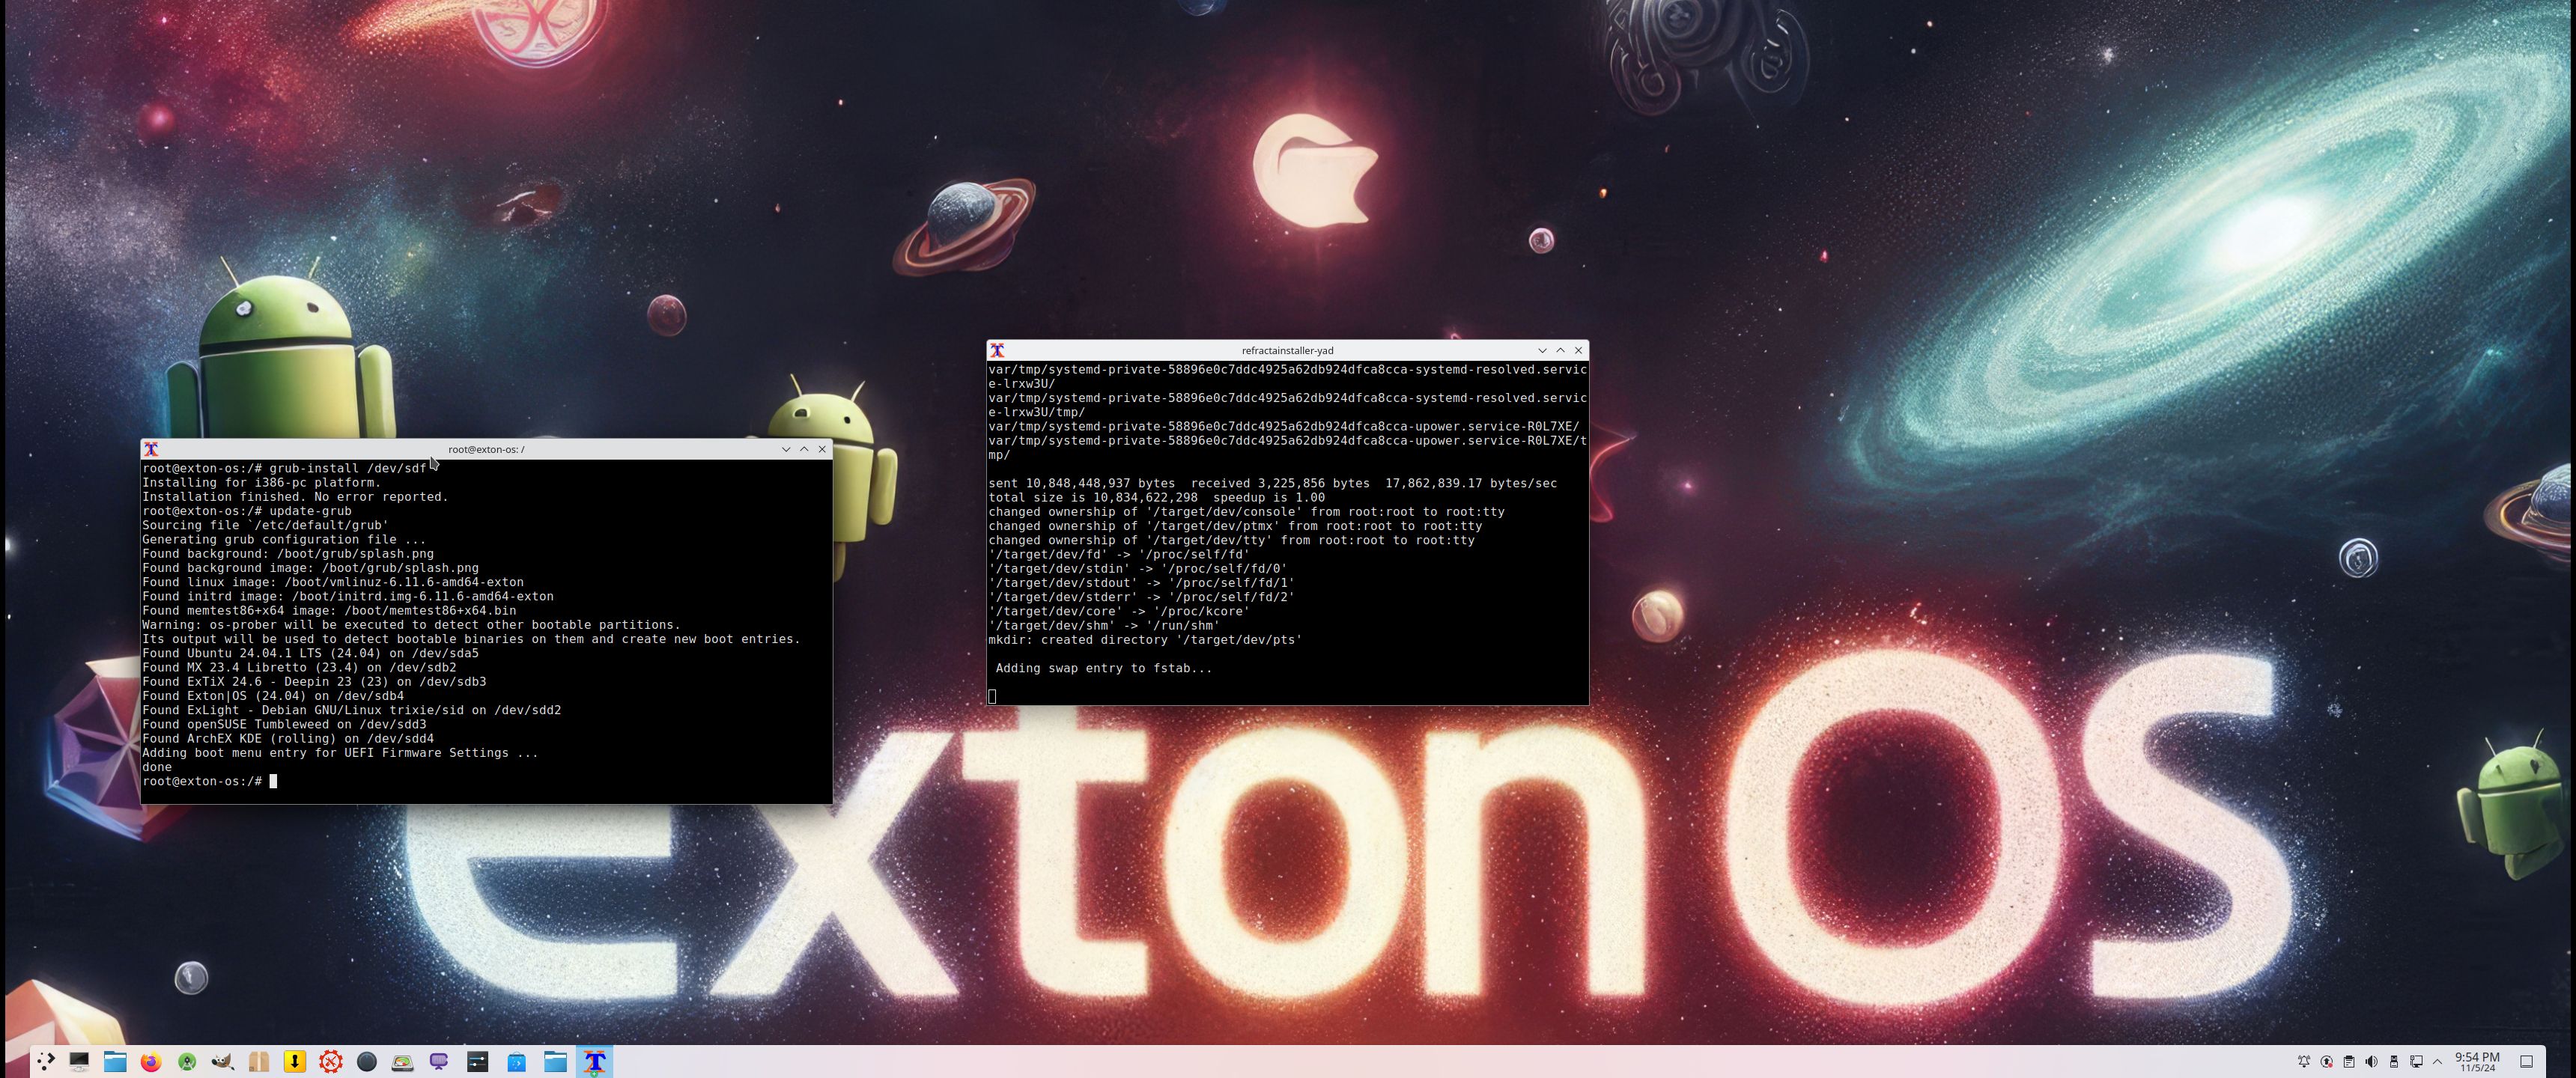The height and width of the screenshot is (1078, 2576).
Task: Maximize the refractainstaller-yad window
Action: point(1560,350)
